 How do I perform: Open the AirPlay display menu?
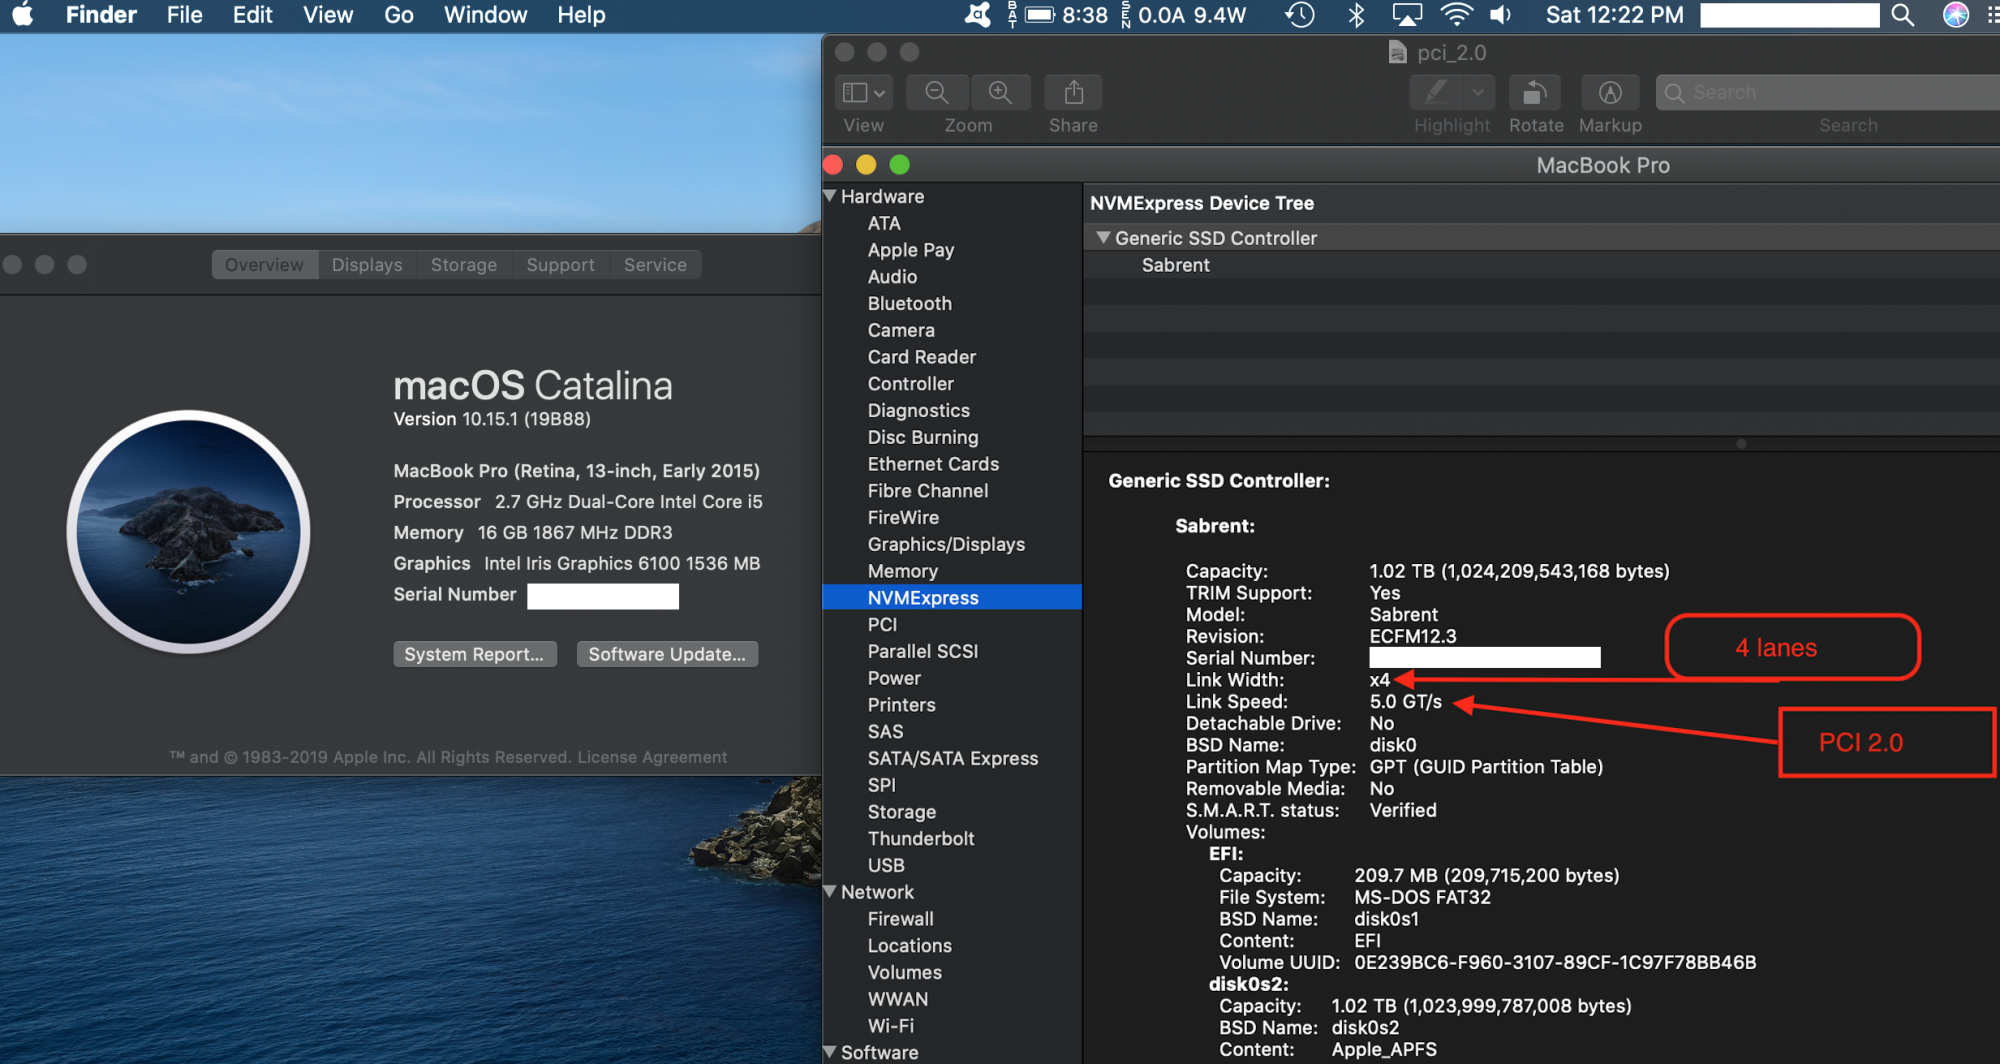[x=1407, y=15]
